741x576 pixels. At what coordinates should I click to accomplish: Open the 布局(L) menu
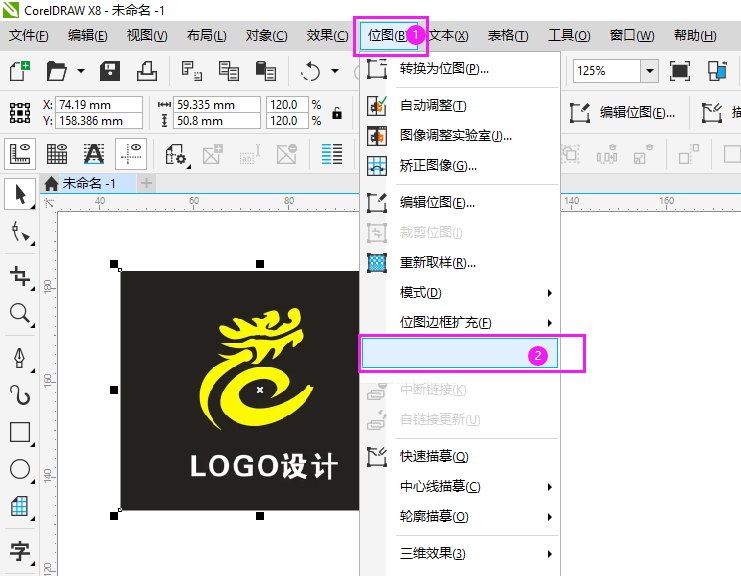coord(207,36)
